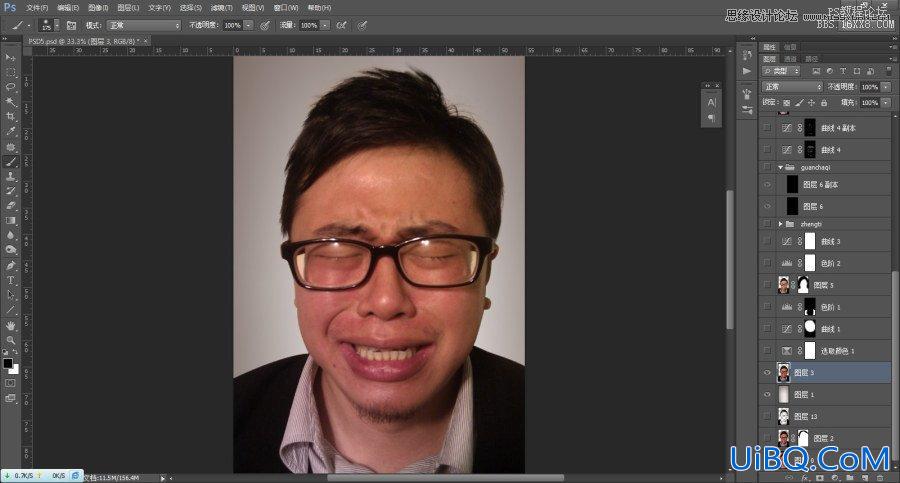
Task: Open the layer filter type dropdown
Action: 781,71
